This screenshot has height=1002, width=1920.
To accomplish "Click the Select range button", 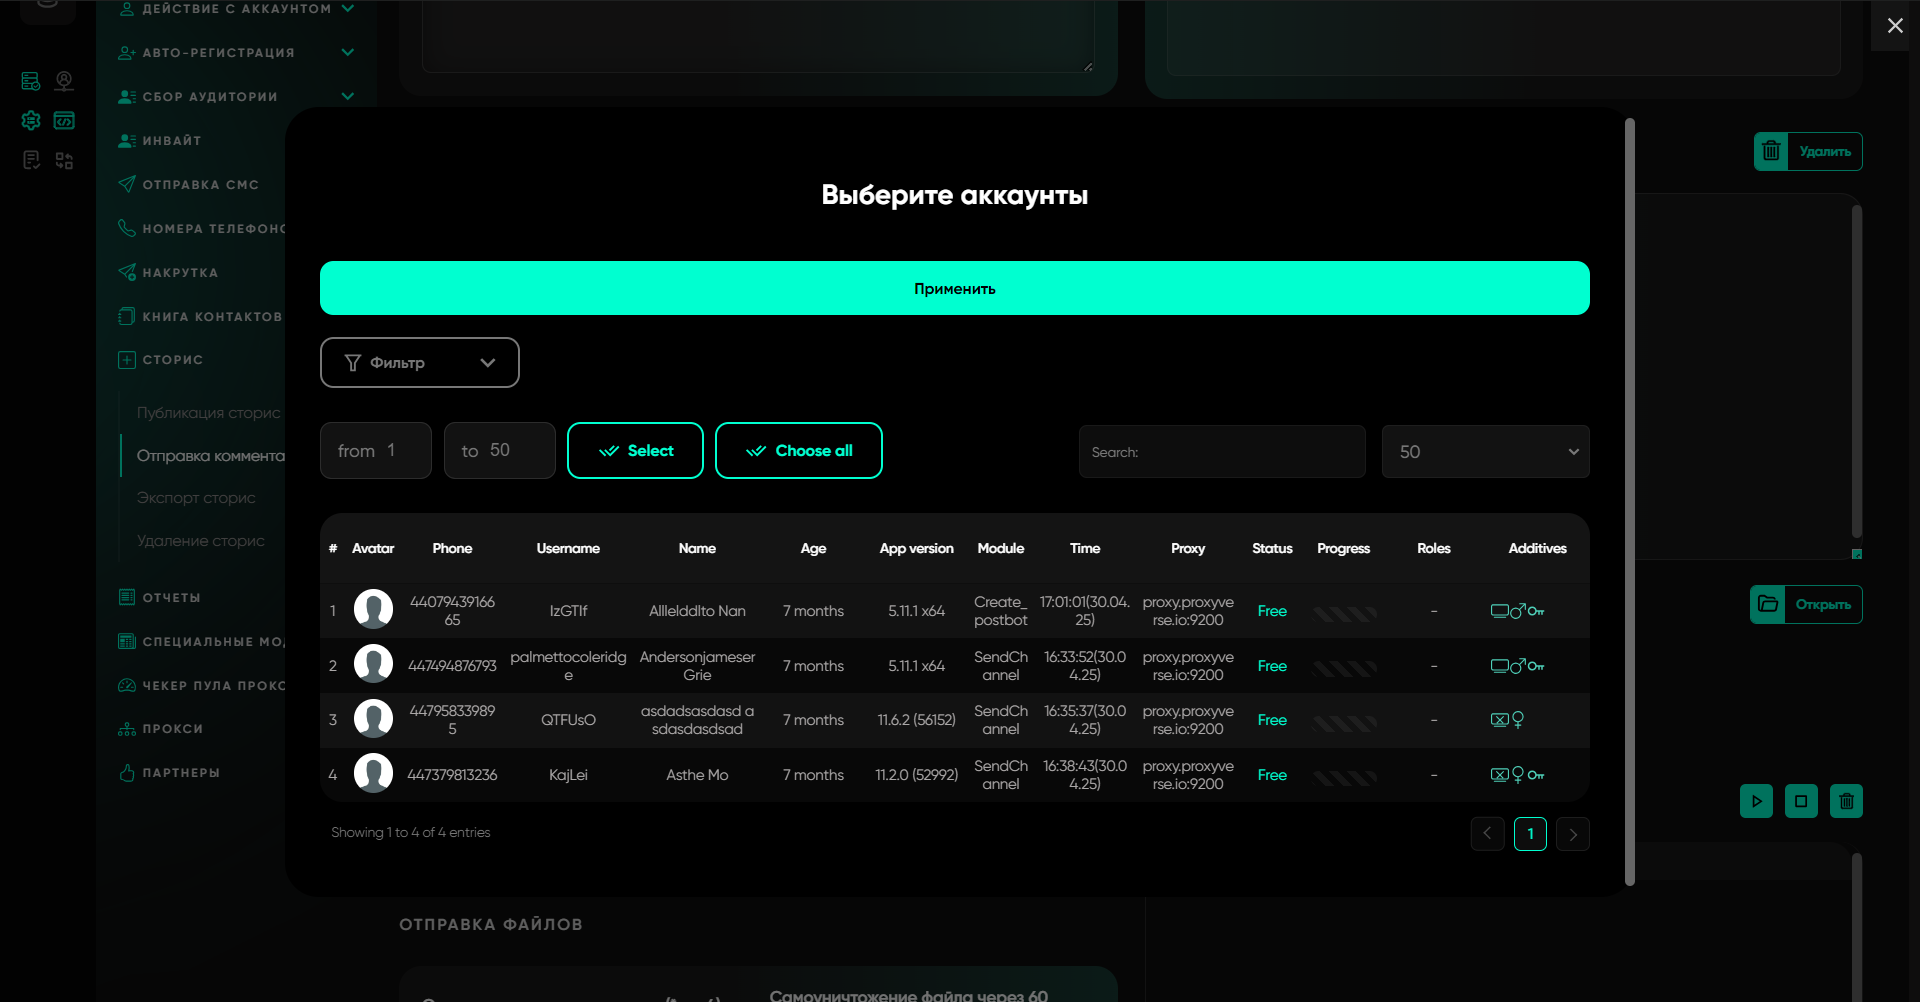I will tap(635, 451).
